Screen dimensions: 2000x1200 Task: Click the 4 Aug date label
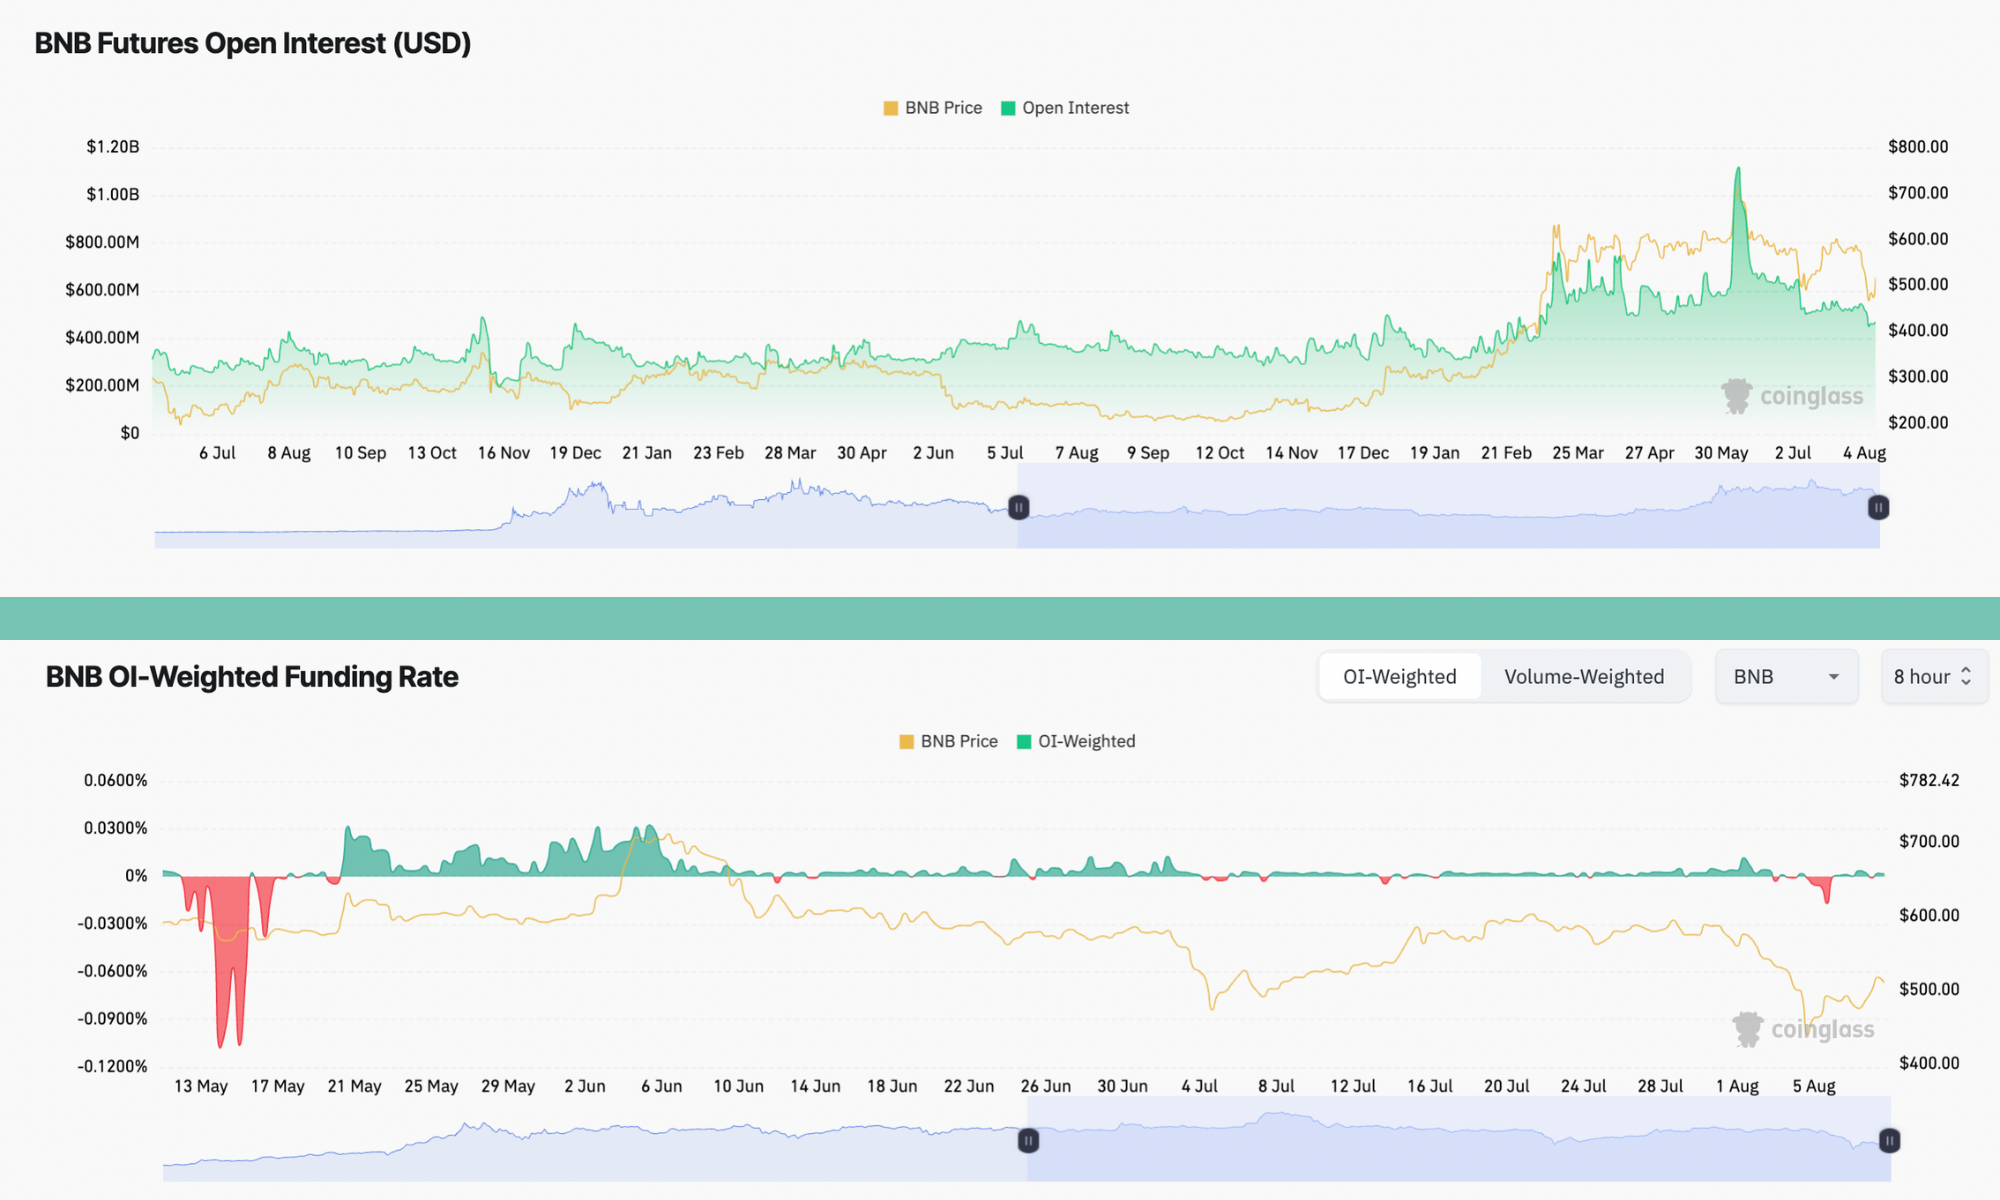1864,453
